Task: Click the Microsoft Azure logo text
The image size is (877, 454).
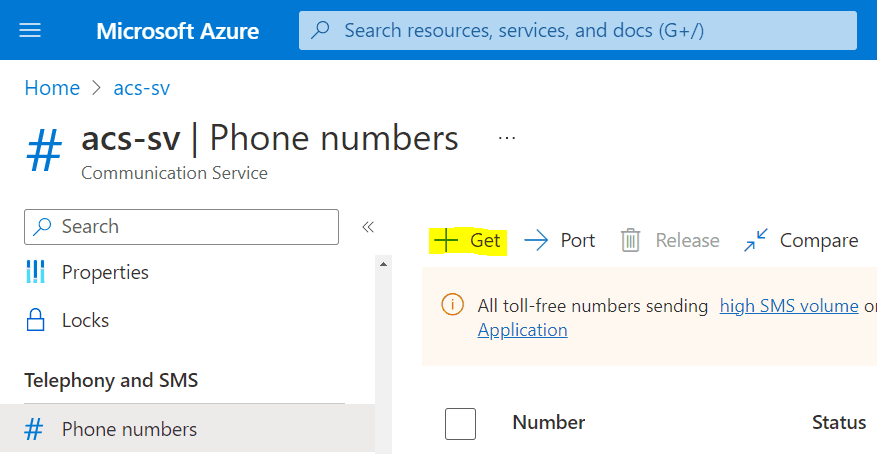Action: 177,31
